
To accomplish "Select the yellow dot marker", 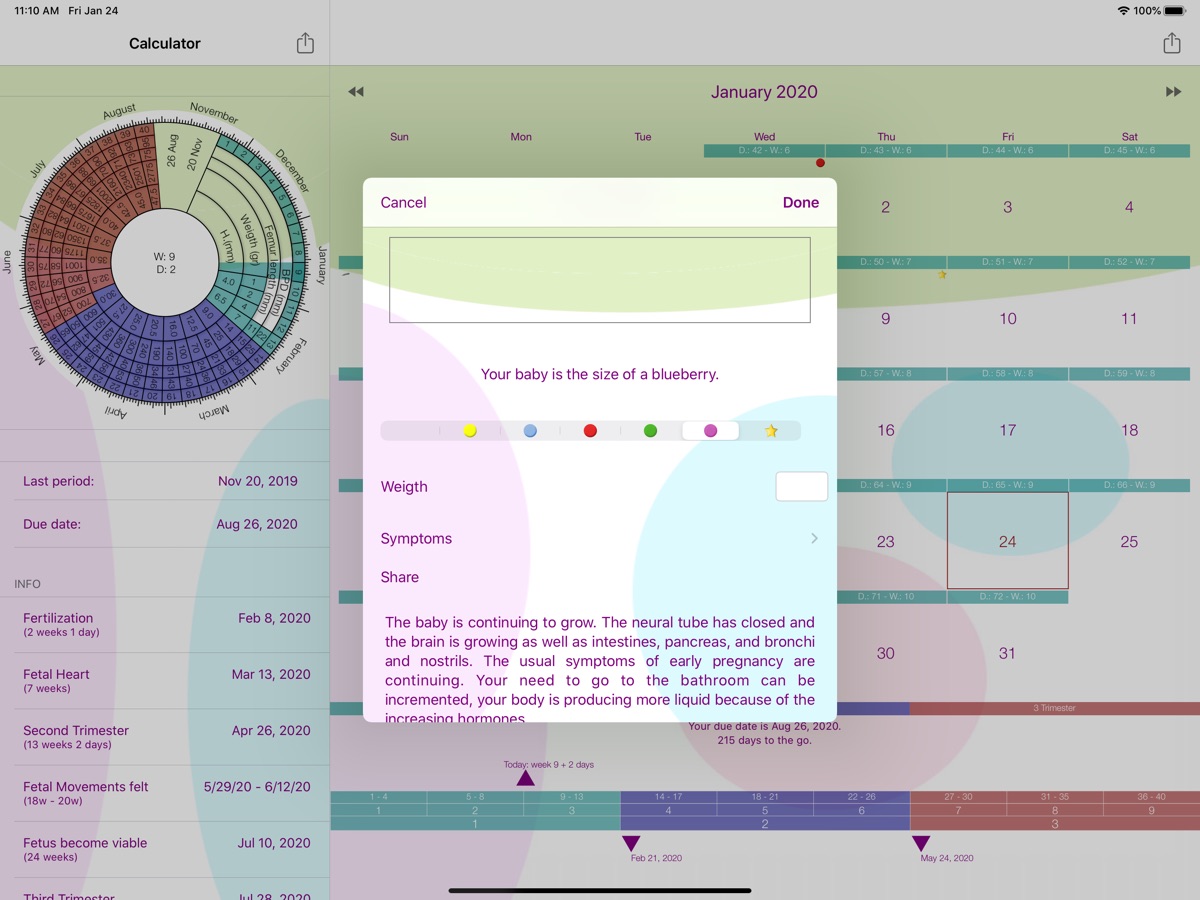I will (x=470, y=431).
